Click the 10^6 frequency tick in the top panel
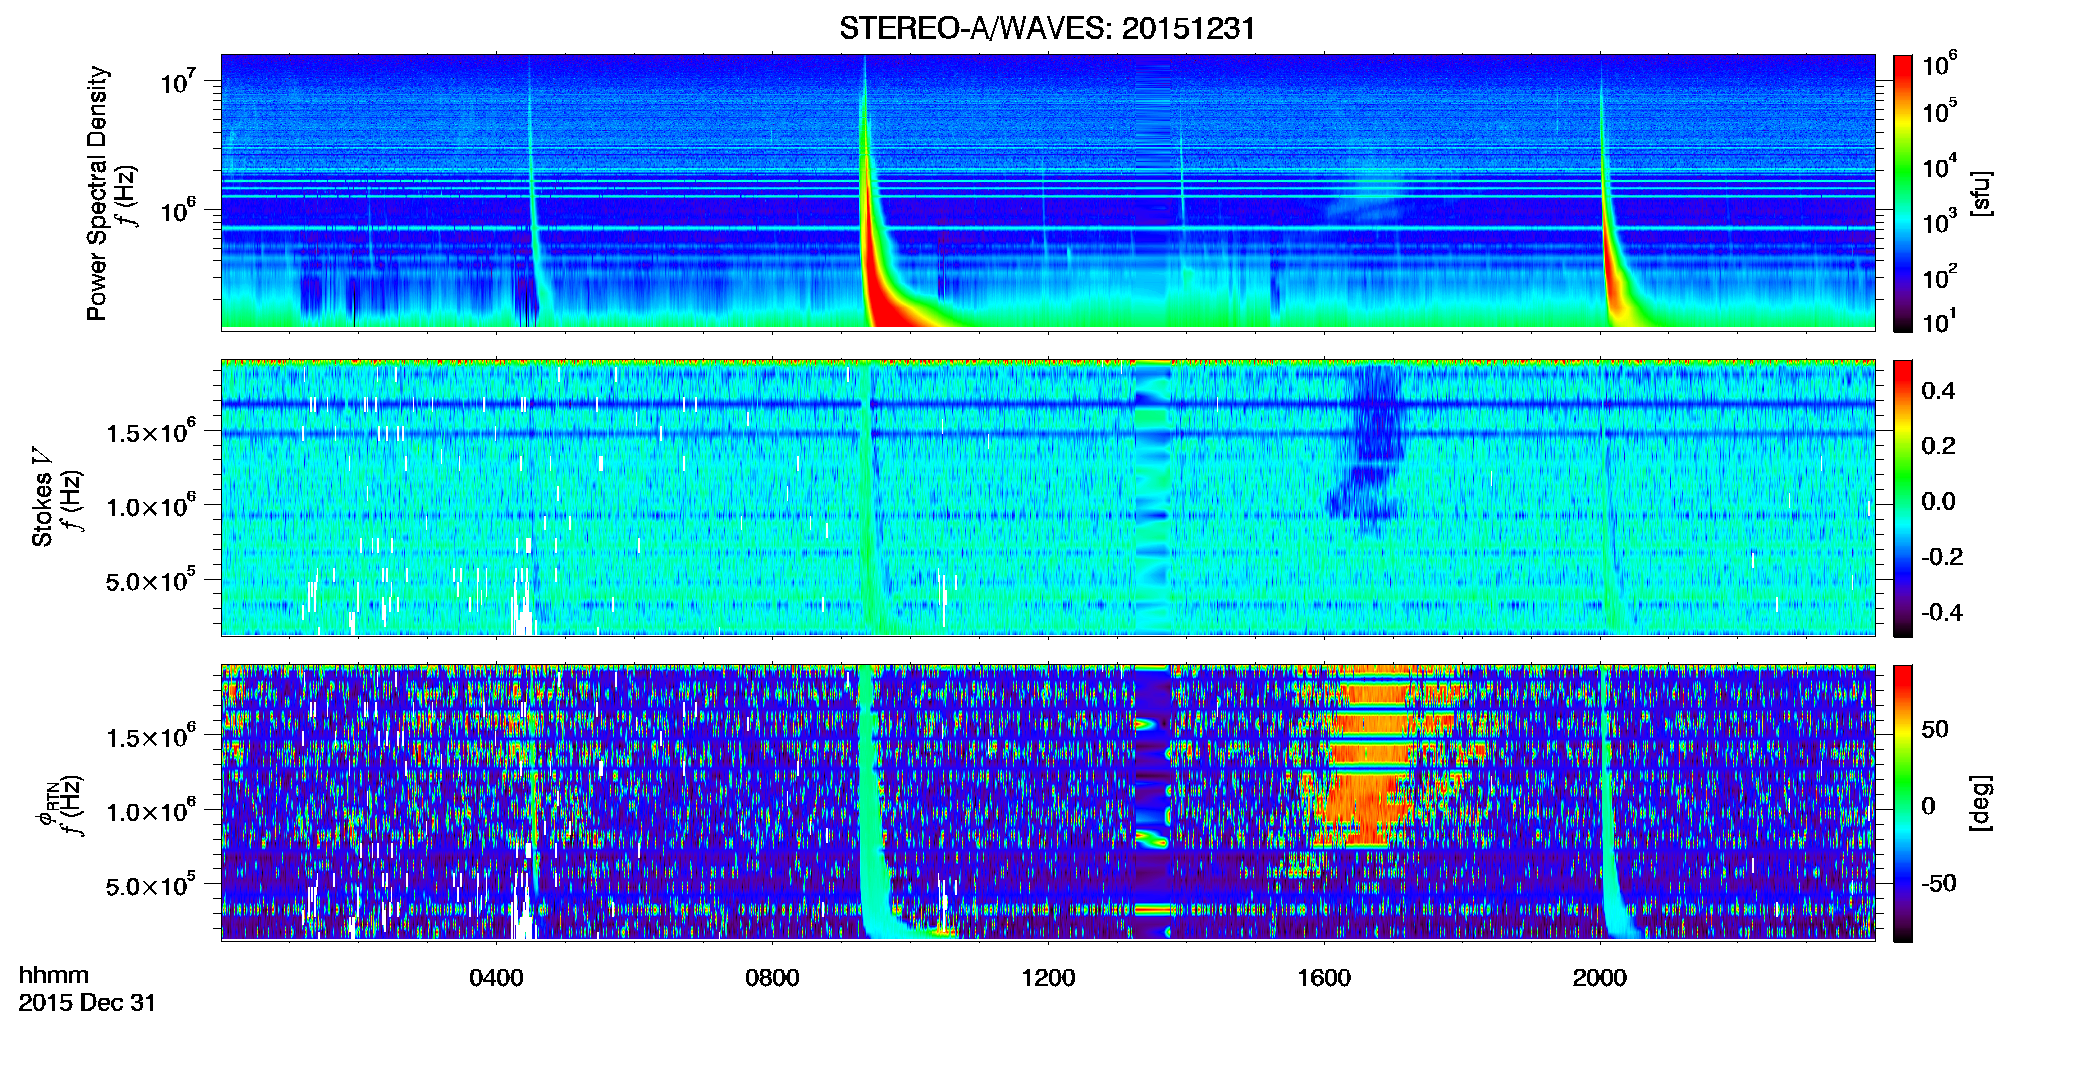This screenshot has height=1080, width=2096. (x=179, y=209)
